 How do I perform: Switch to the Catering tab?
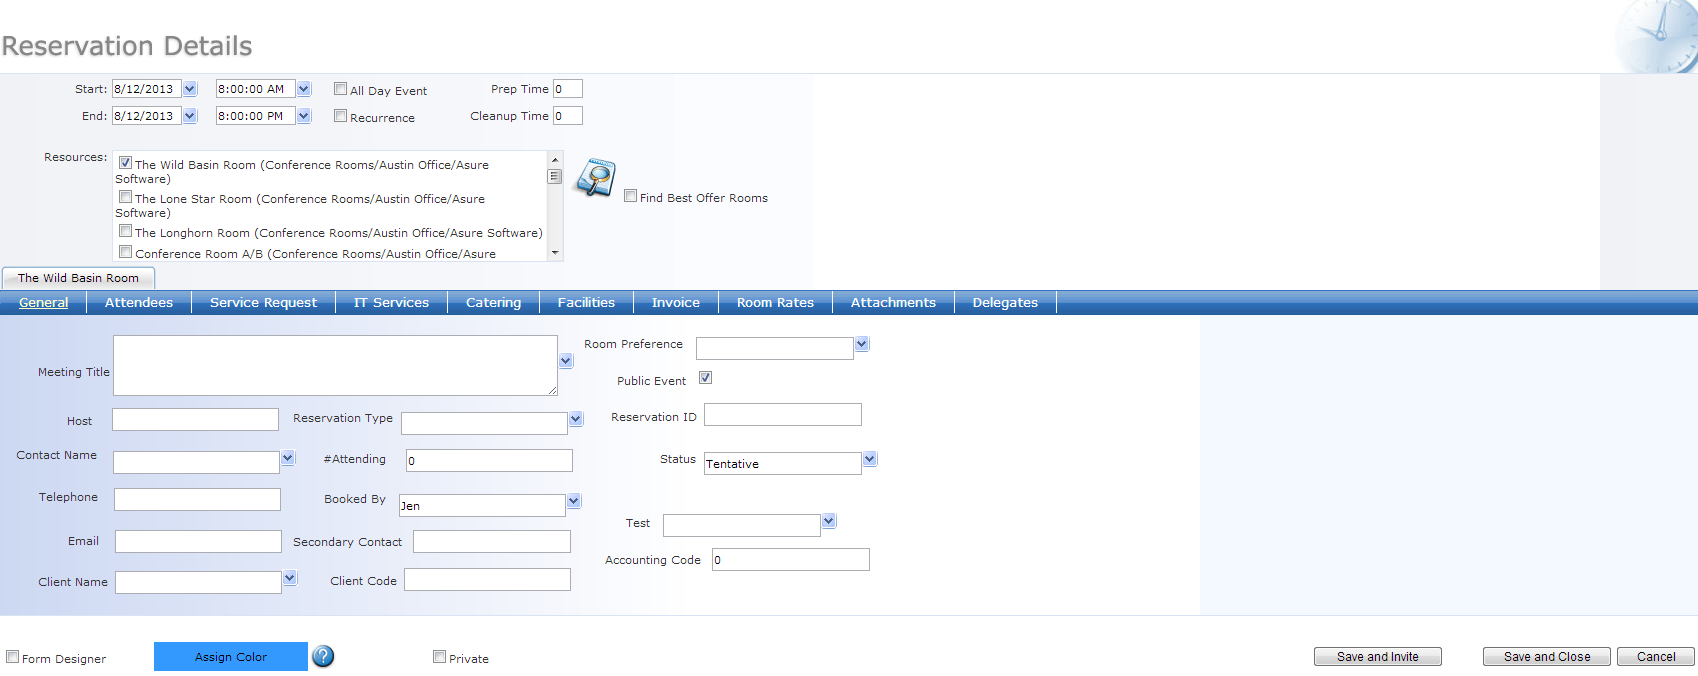(x=493, y=303)
